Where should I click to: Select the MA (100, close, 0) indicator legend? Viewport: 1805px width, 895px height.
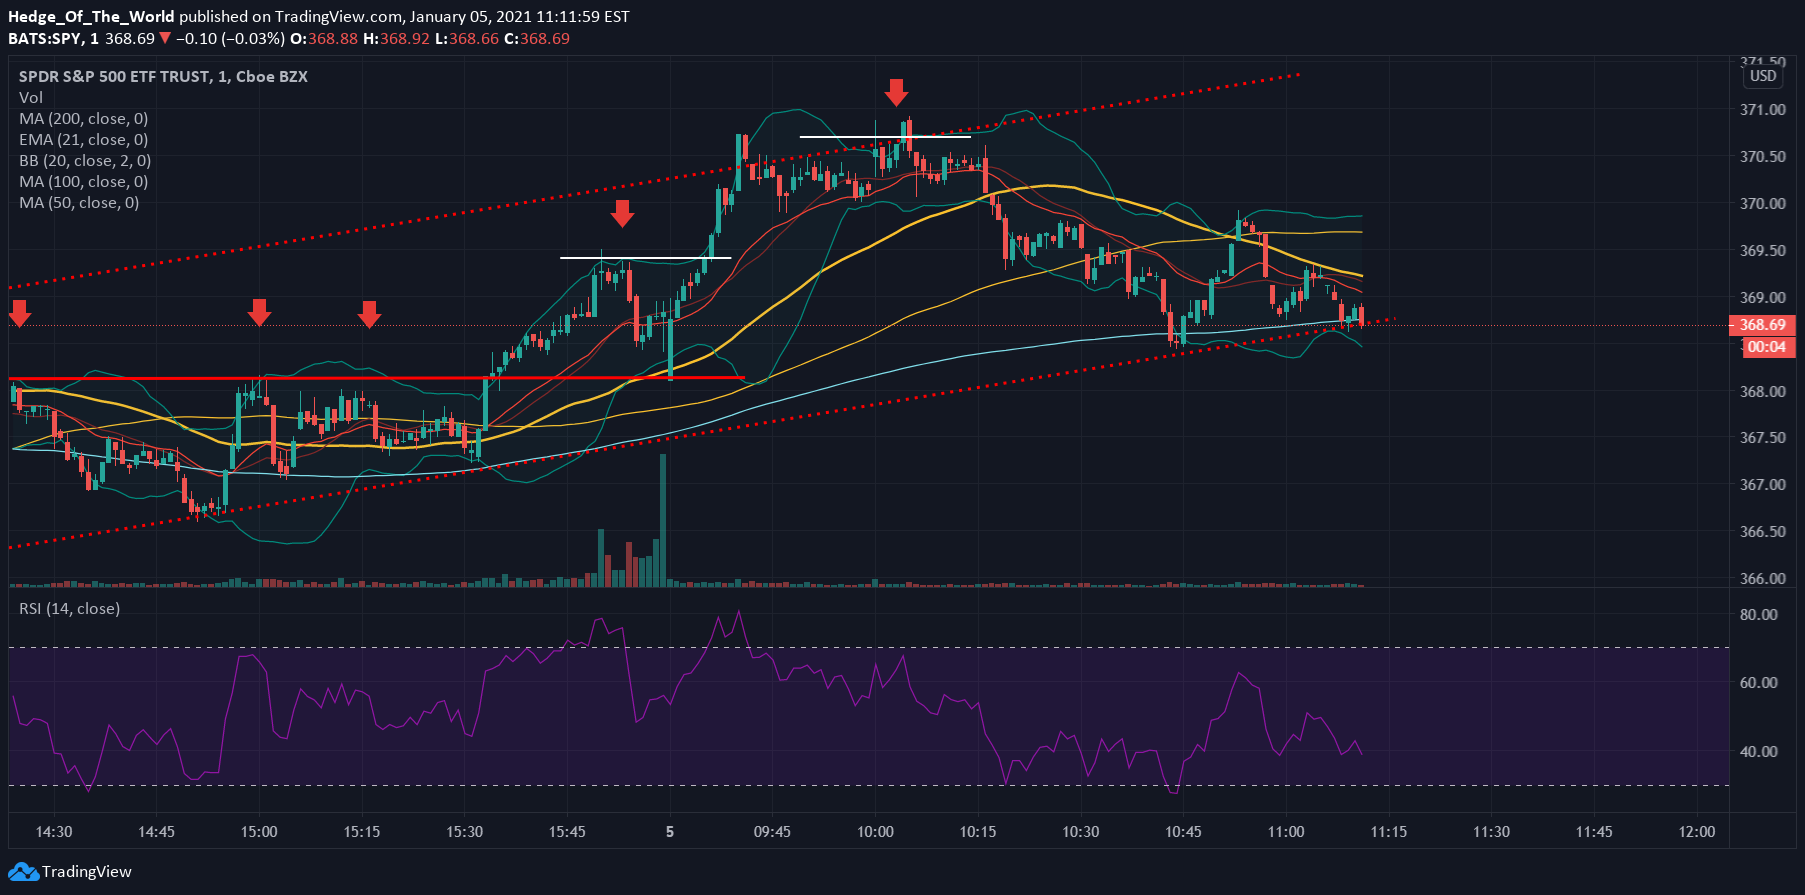84,182
